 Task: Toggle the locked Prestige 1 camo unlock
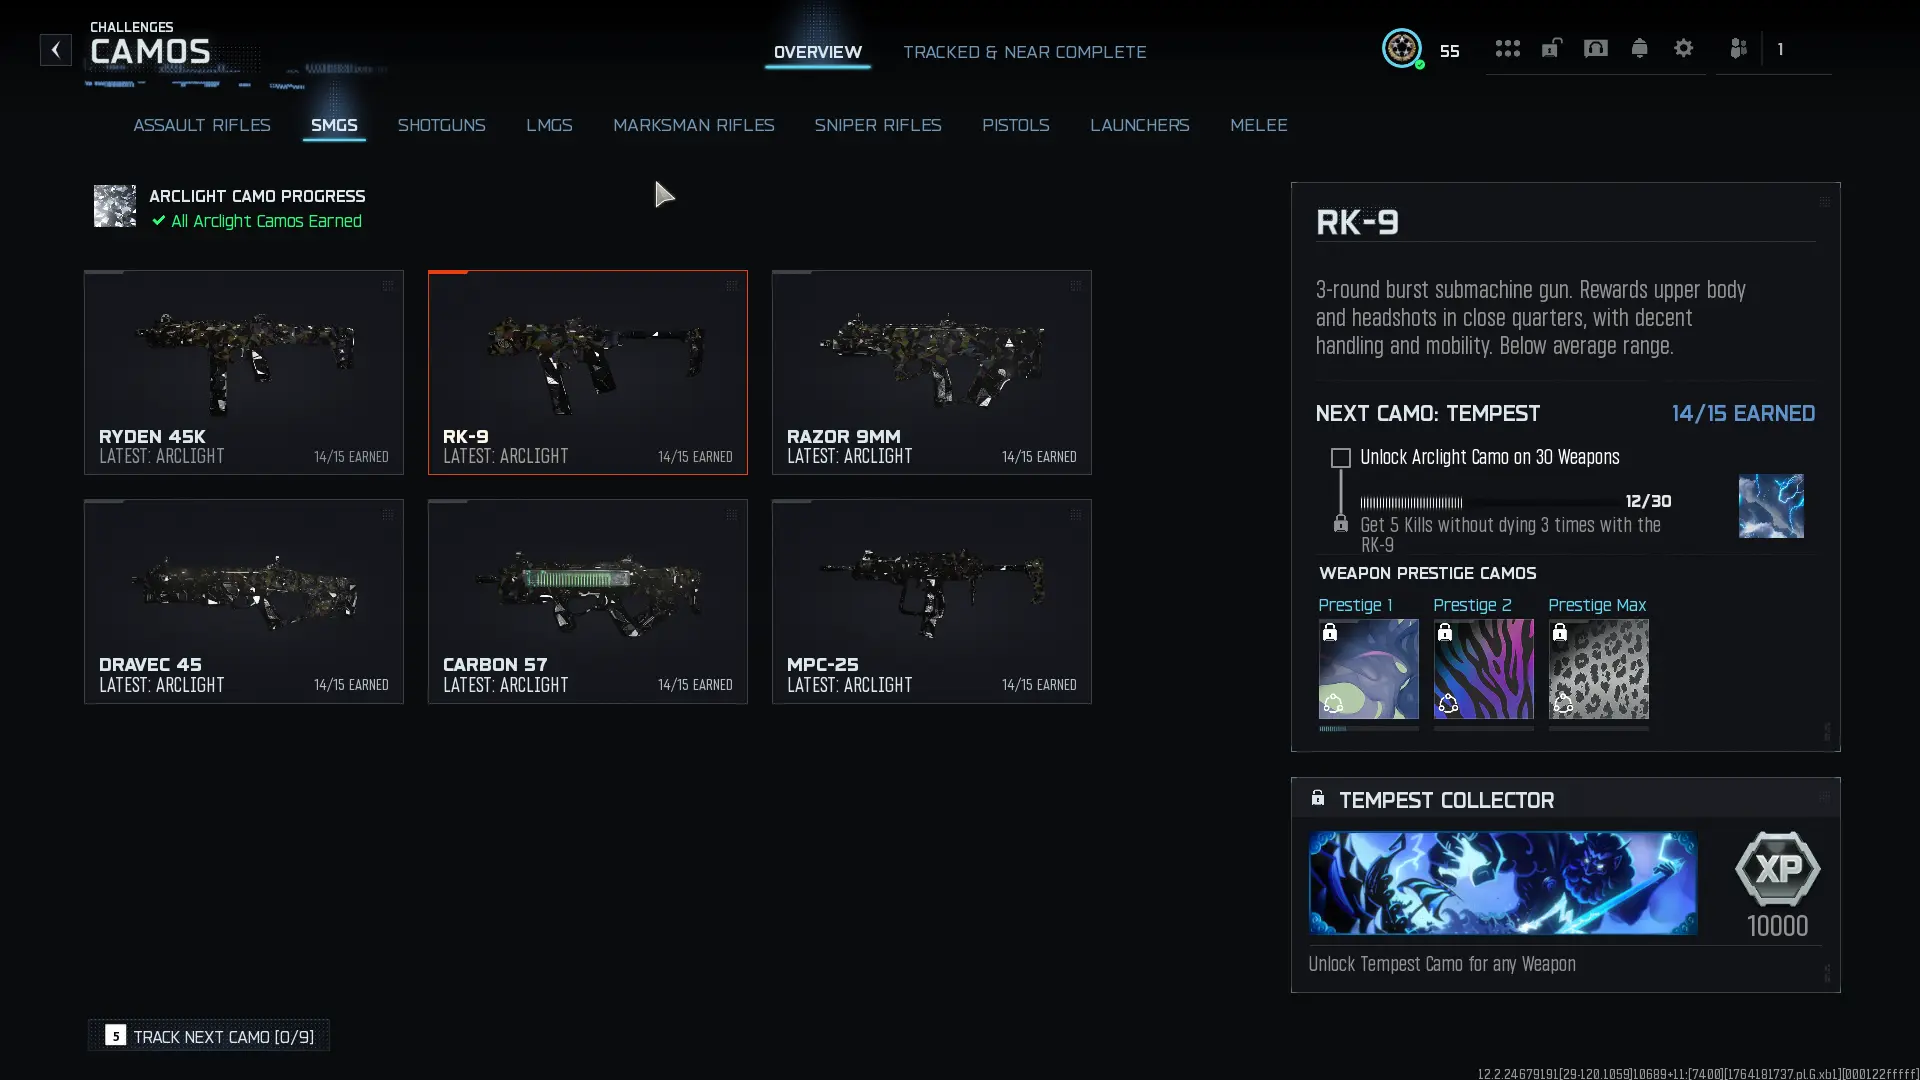pos(1331,633)
